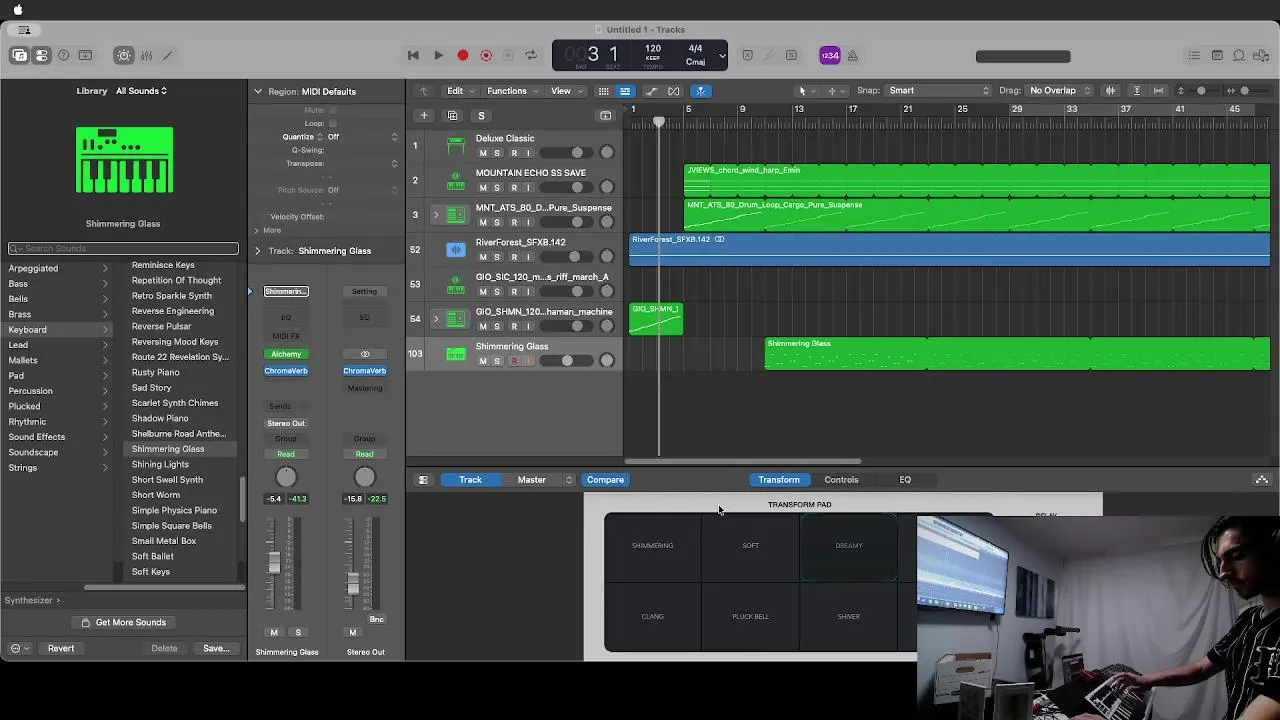Show automation button in Tracks toolbar
Viewport: 1280px width, 720px height.
[x=651, y=91]
